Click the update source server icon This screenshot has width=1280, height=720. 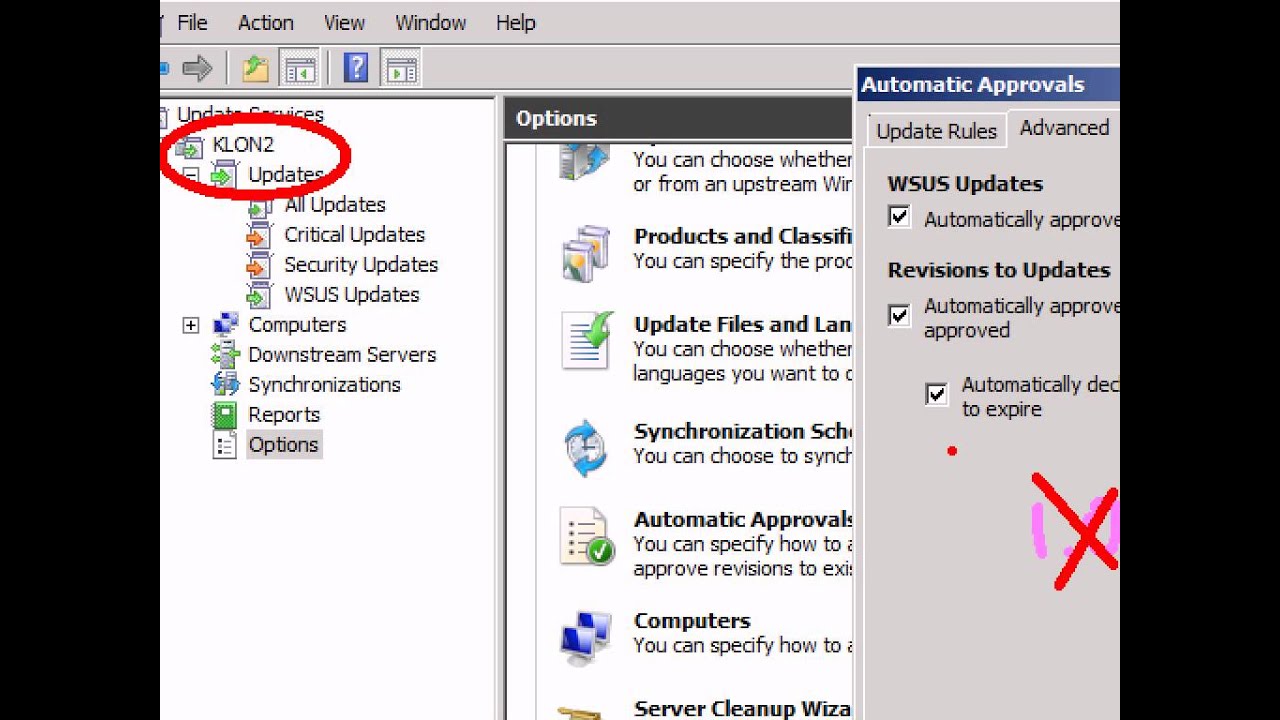click(x=585, y=162)
